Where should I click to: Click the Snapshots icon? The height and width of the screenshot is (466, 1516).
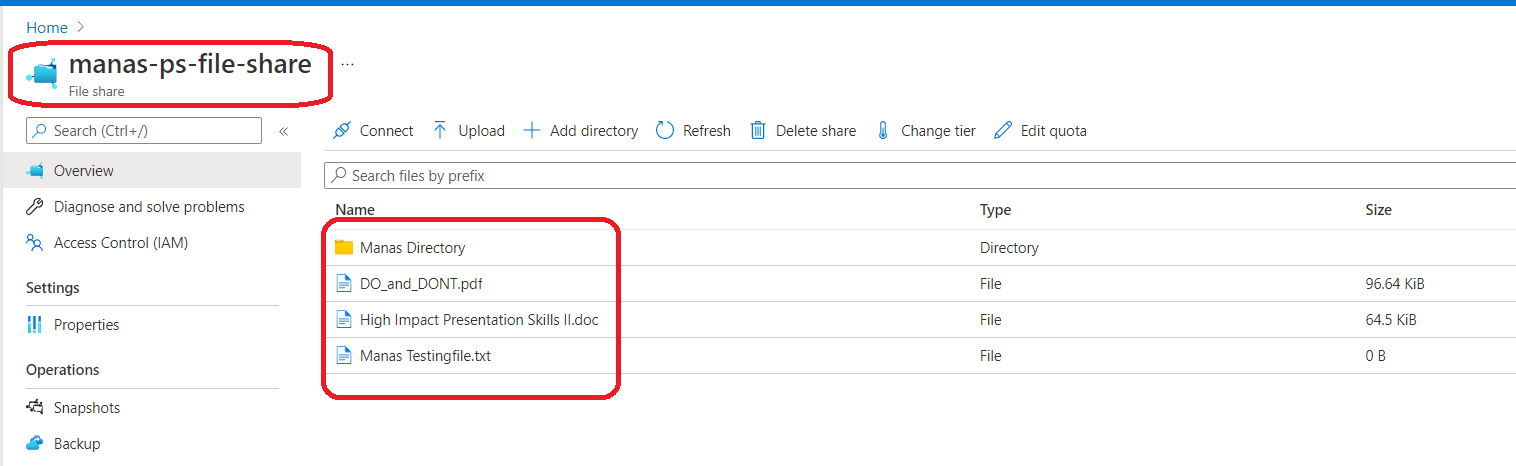35,408
